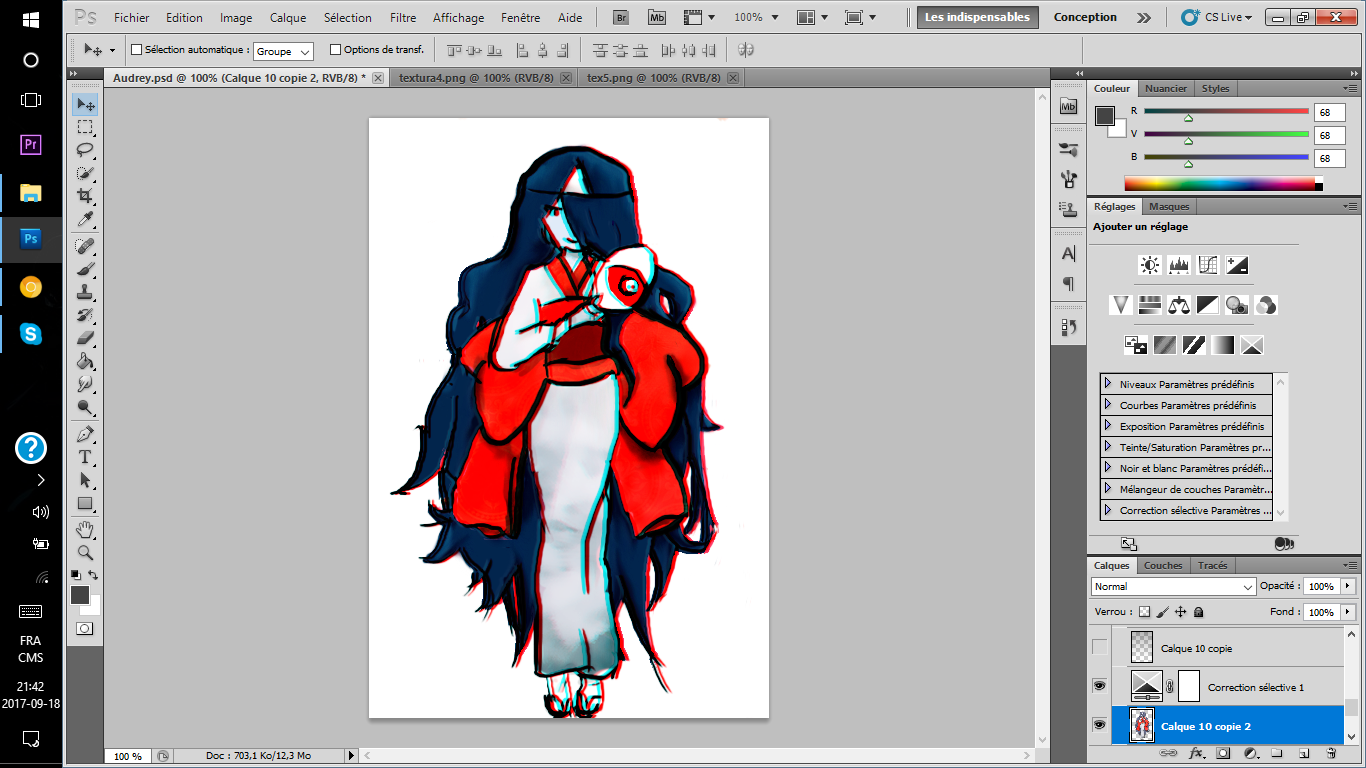Add a Curves adjustment from icons
Screen dimensions: 1366x768
tap(1208, 265)
